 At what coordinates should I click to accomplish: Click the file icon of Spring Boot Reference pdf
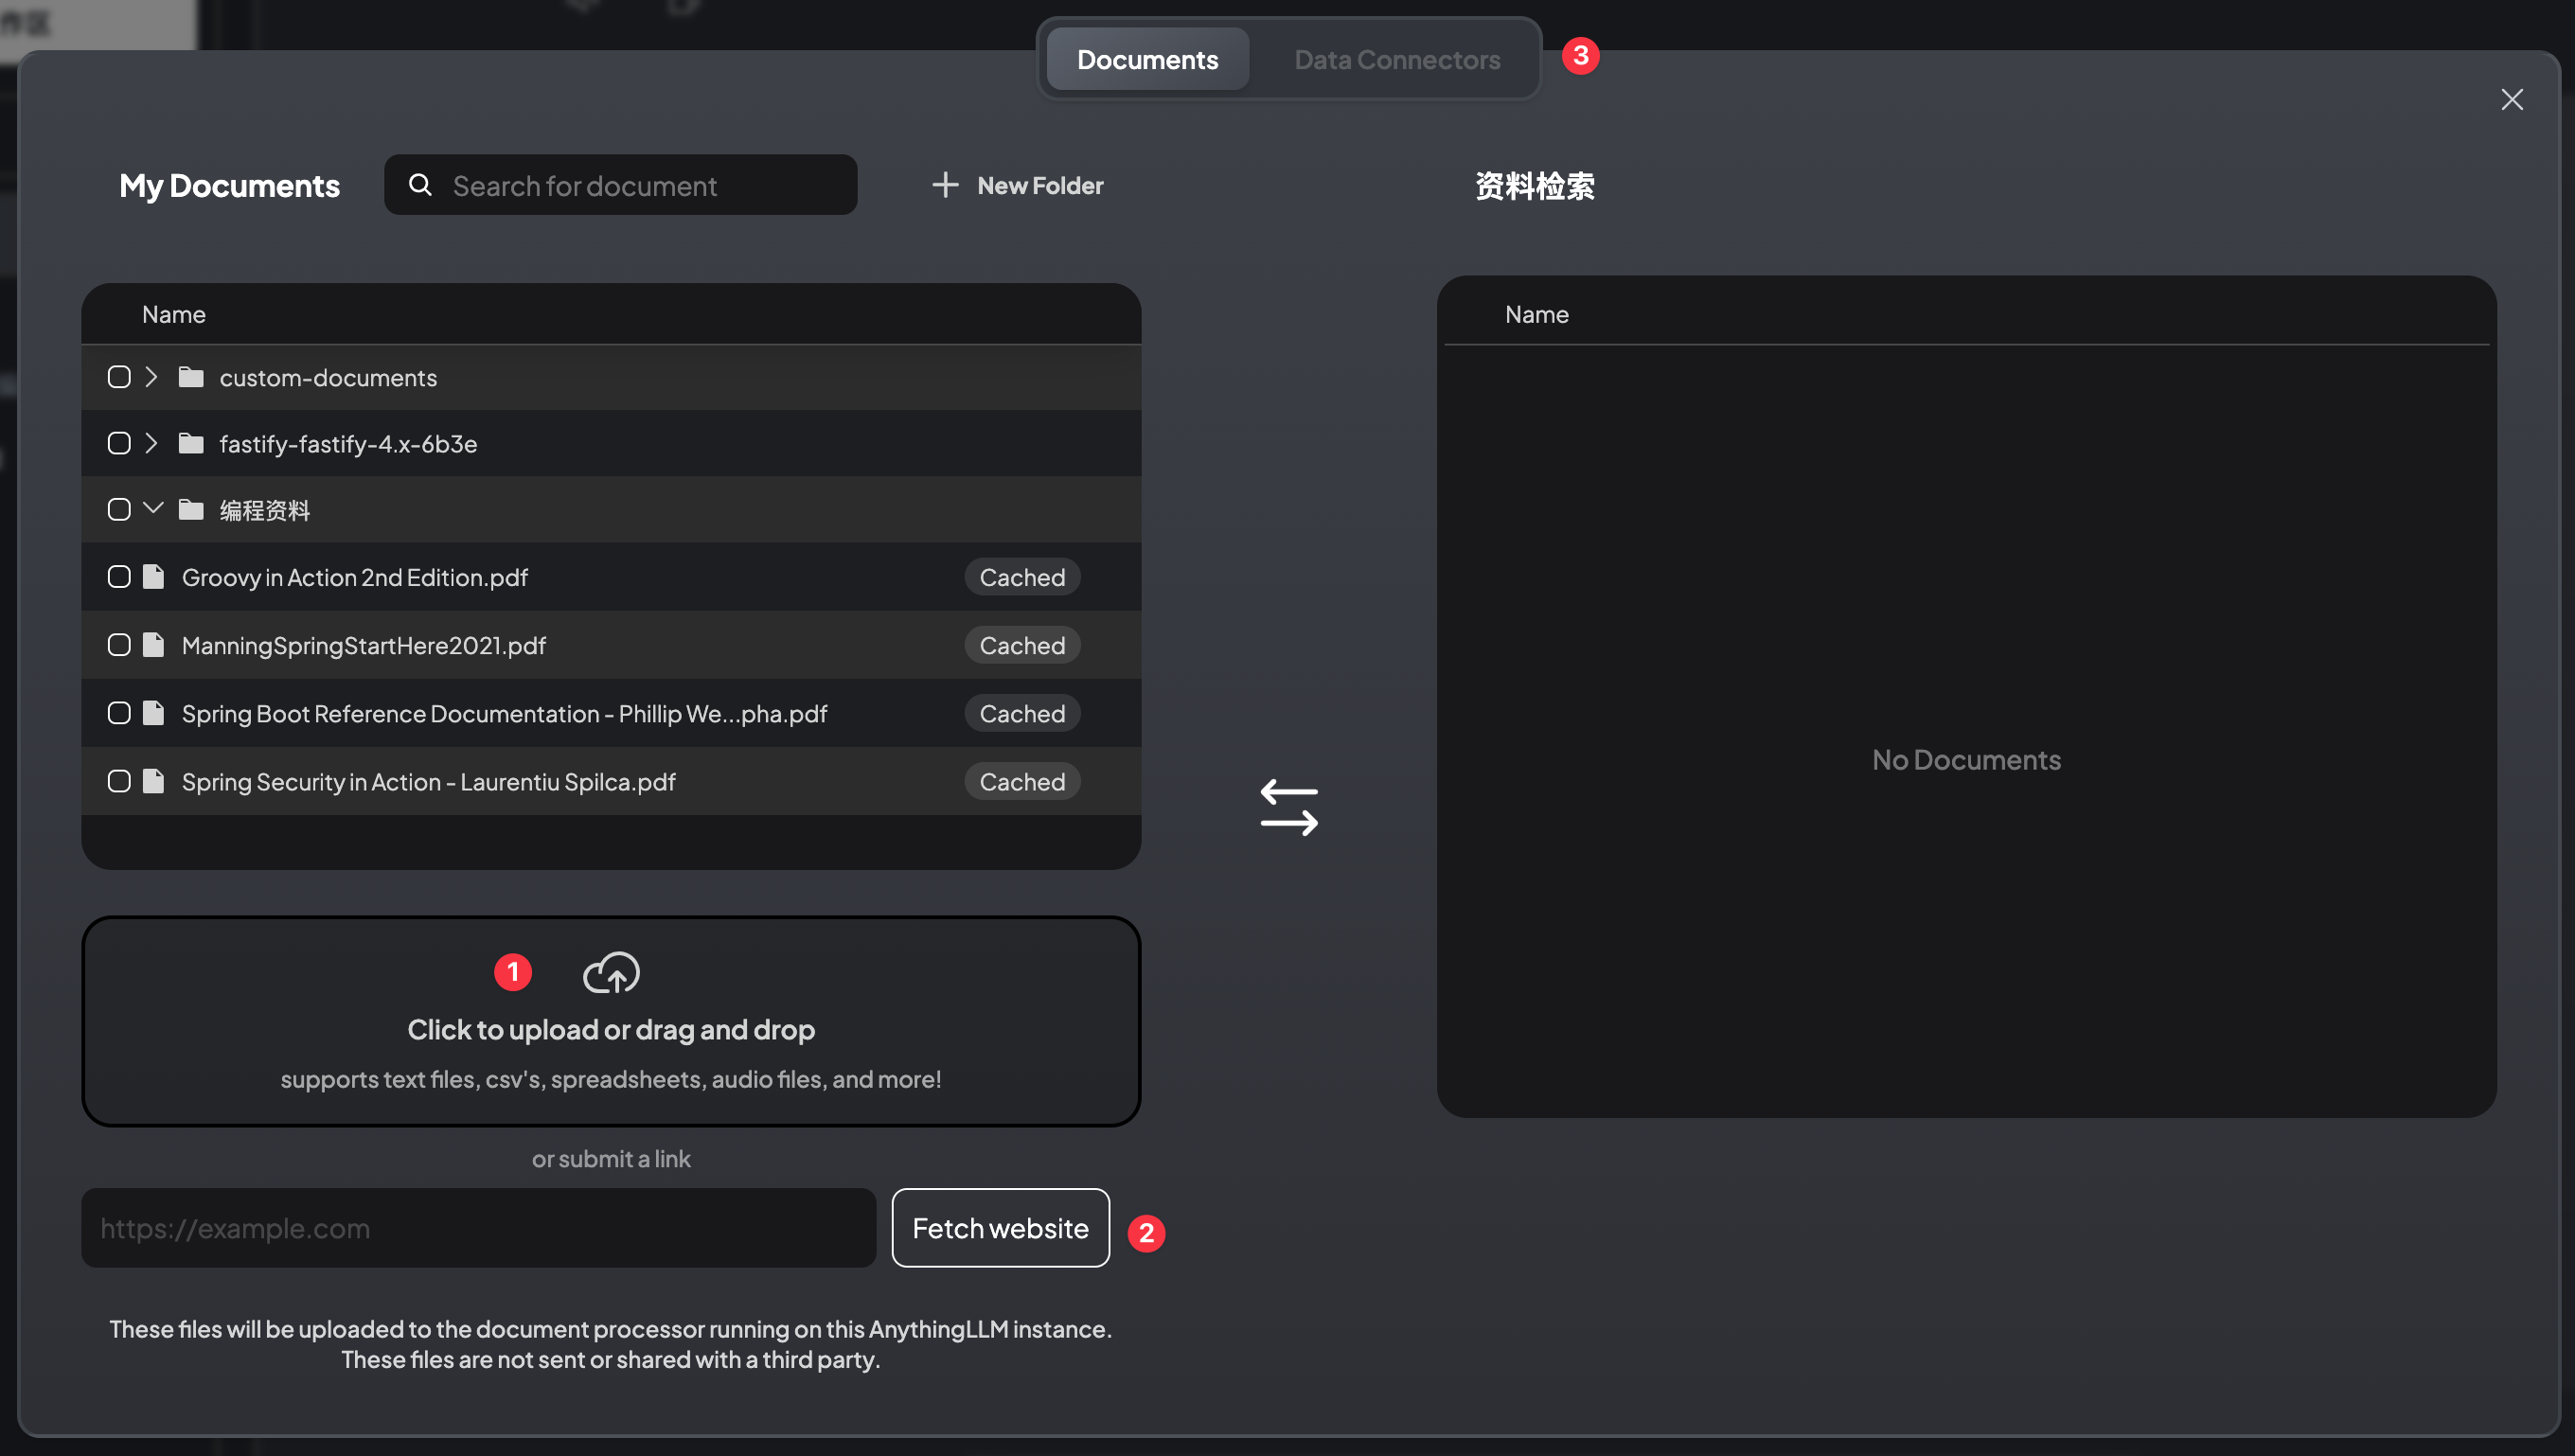coord(153,713)
